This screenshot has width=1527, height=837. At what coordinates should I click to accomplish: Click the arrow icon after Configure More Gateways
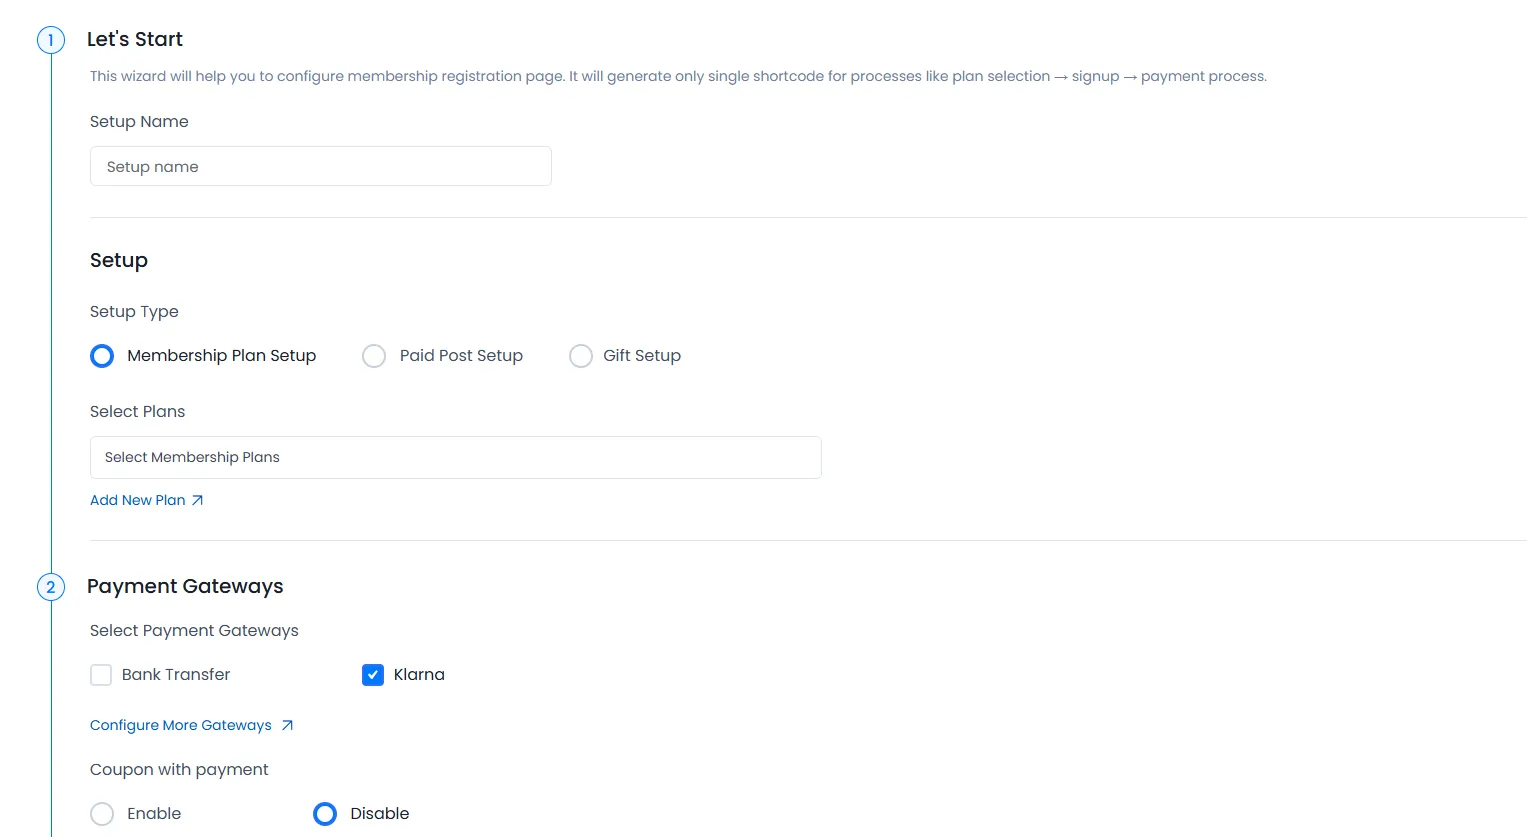[x=288, y=725]
